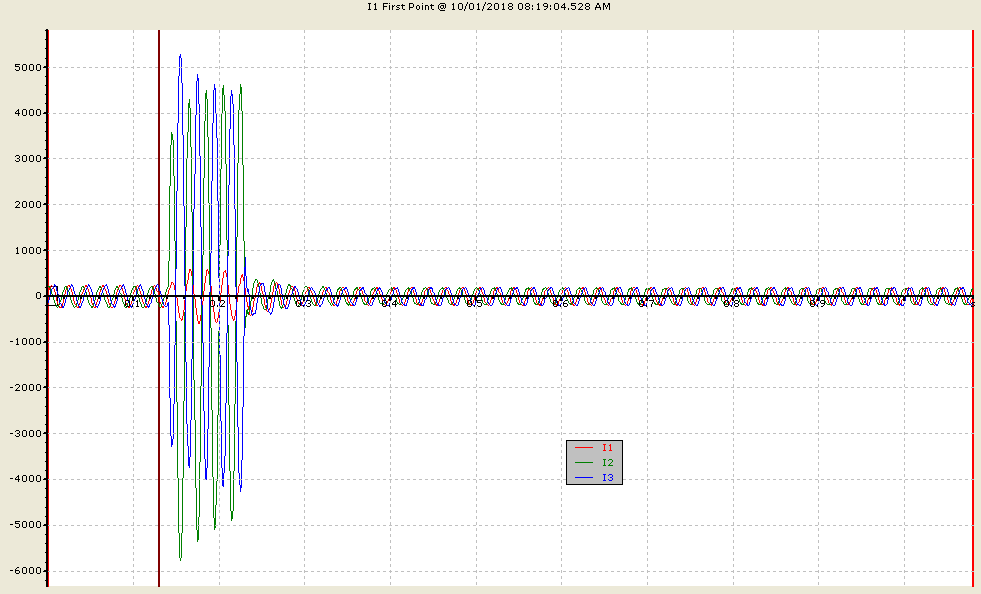Click the 5000 y-axis label
The image size is (981, 594).
point(28,68)
